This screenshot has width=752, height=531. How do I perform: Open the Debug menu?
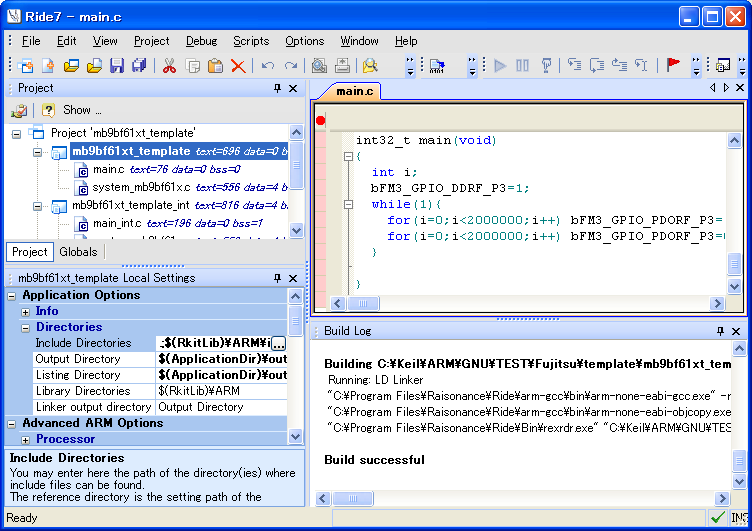(x=201, y=41)
